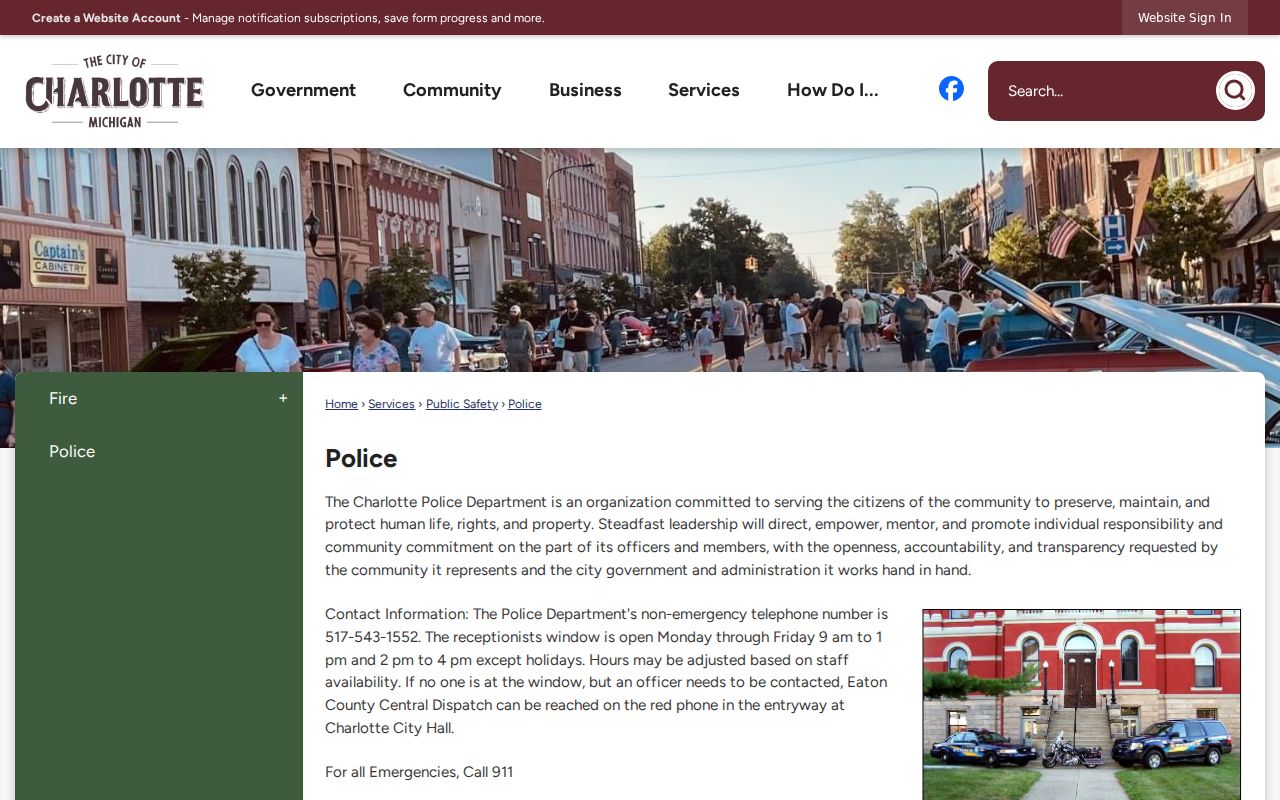1280x800 pixels.
Task: Open the Services breadcrumb link
Action: click(391, 404)
